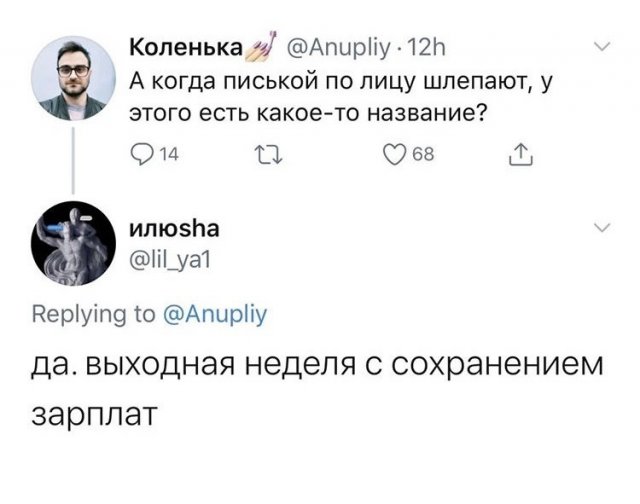640x504 pixels.
Task: Click the reply count 14
Action: click(x=165, y=154)
